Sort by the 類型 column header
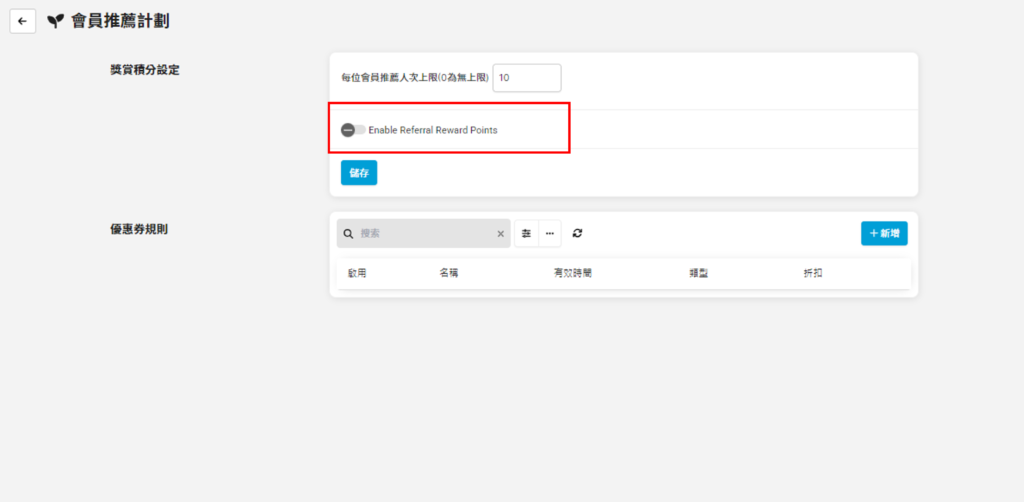 (x=698, y=273)
